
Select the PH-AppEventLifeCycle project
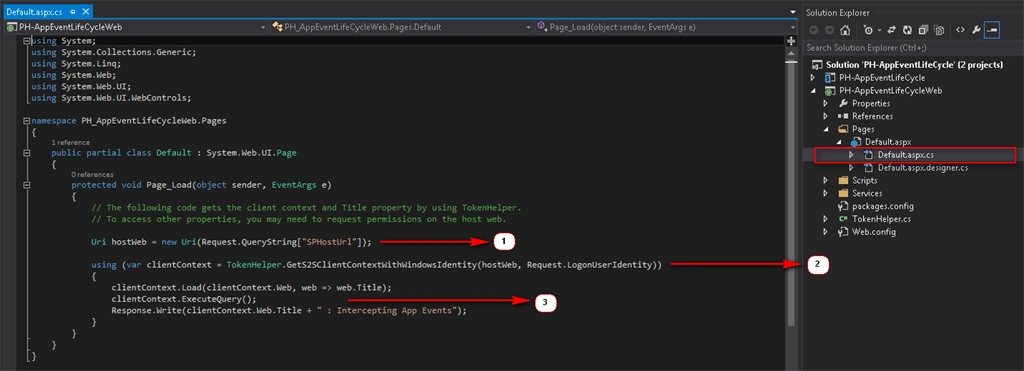coord(882,78)
